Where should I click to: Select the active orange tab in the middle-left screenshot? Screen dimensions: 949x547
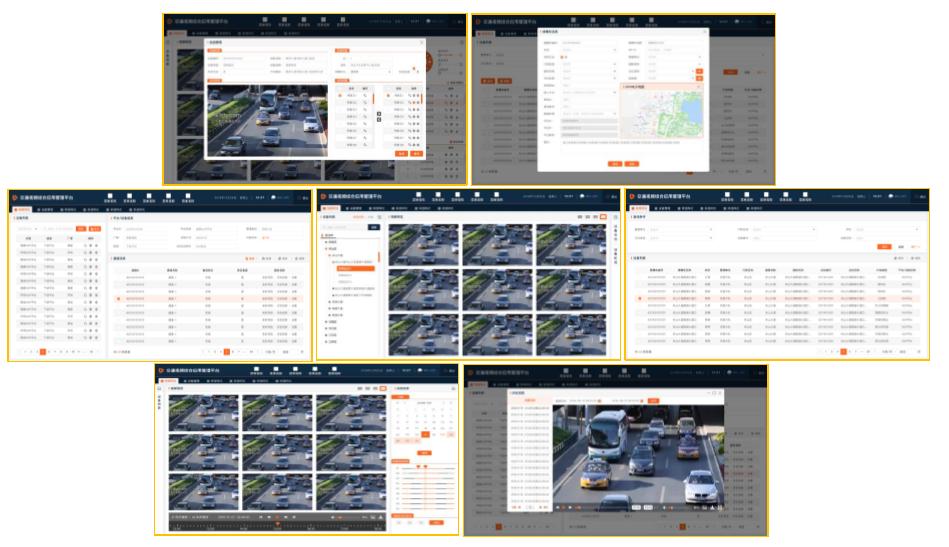25,209
